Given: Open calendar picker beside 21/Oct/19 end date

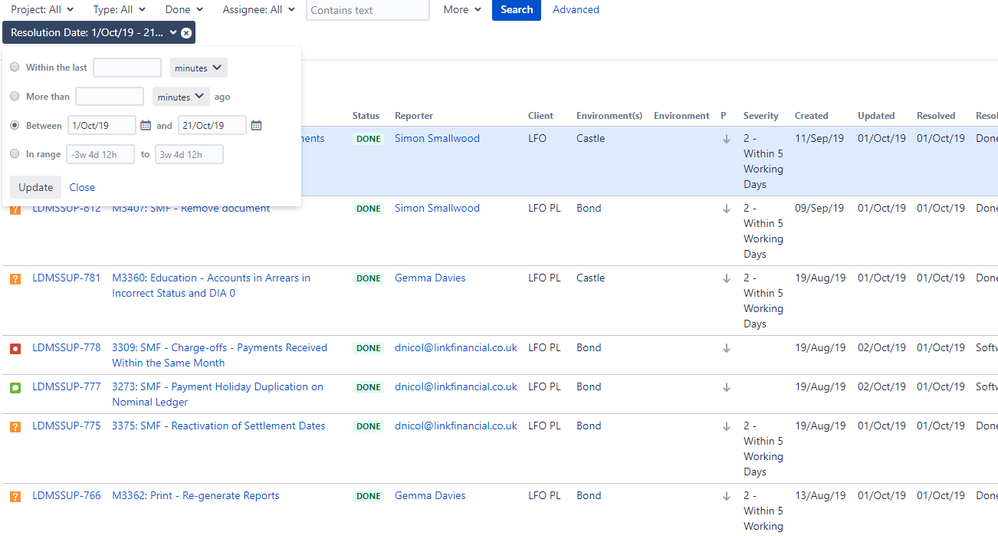Looking at the screenshot, I should coord(256,125).
